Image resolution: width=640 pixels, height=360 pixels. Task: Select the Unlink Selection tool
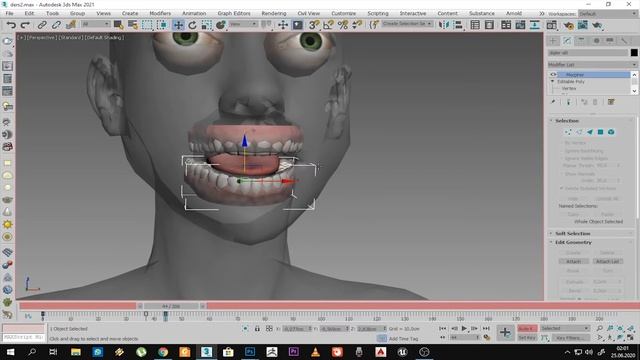(x=56, y=25)
